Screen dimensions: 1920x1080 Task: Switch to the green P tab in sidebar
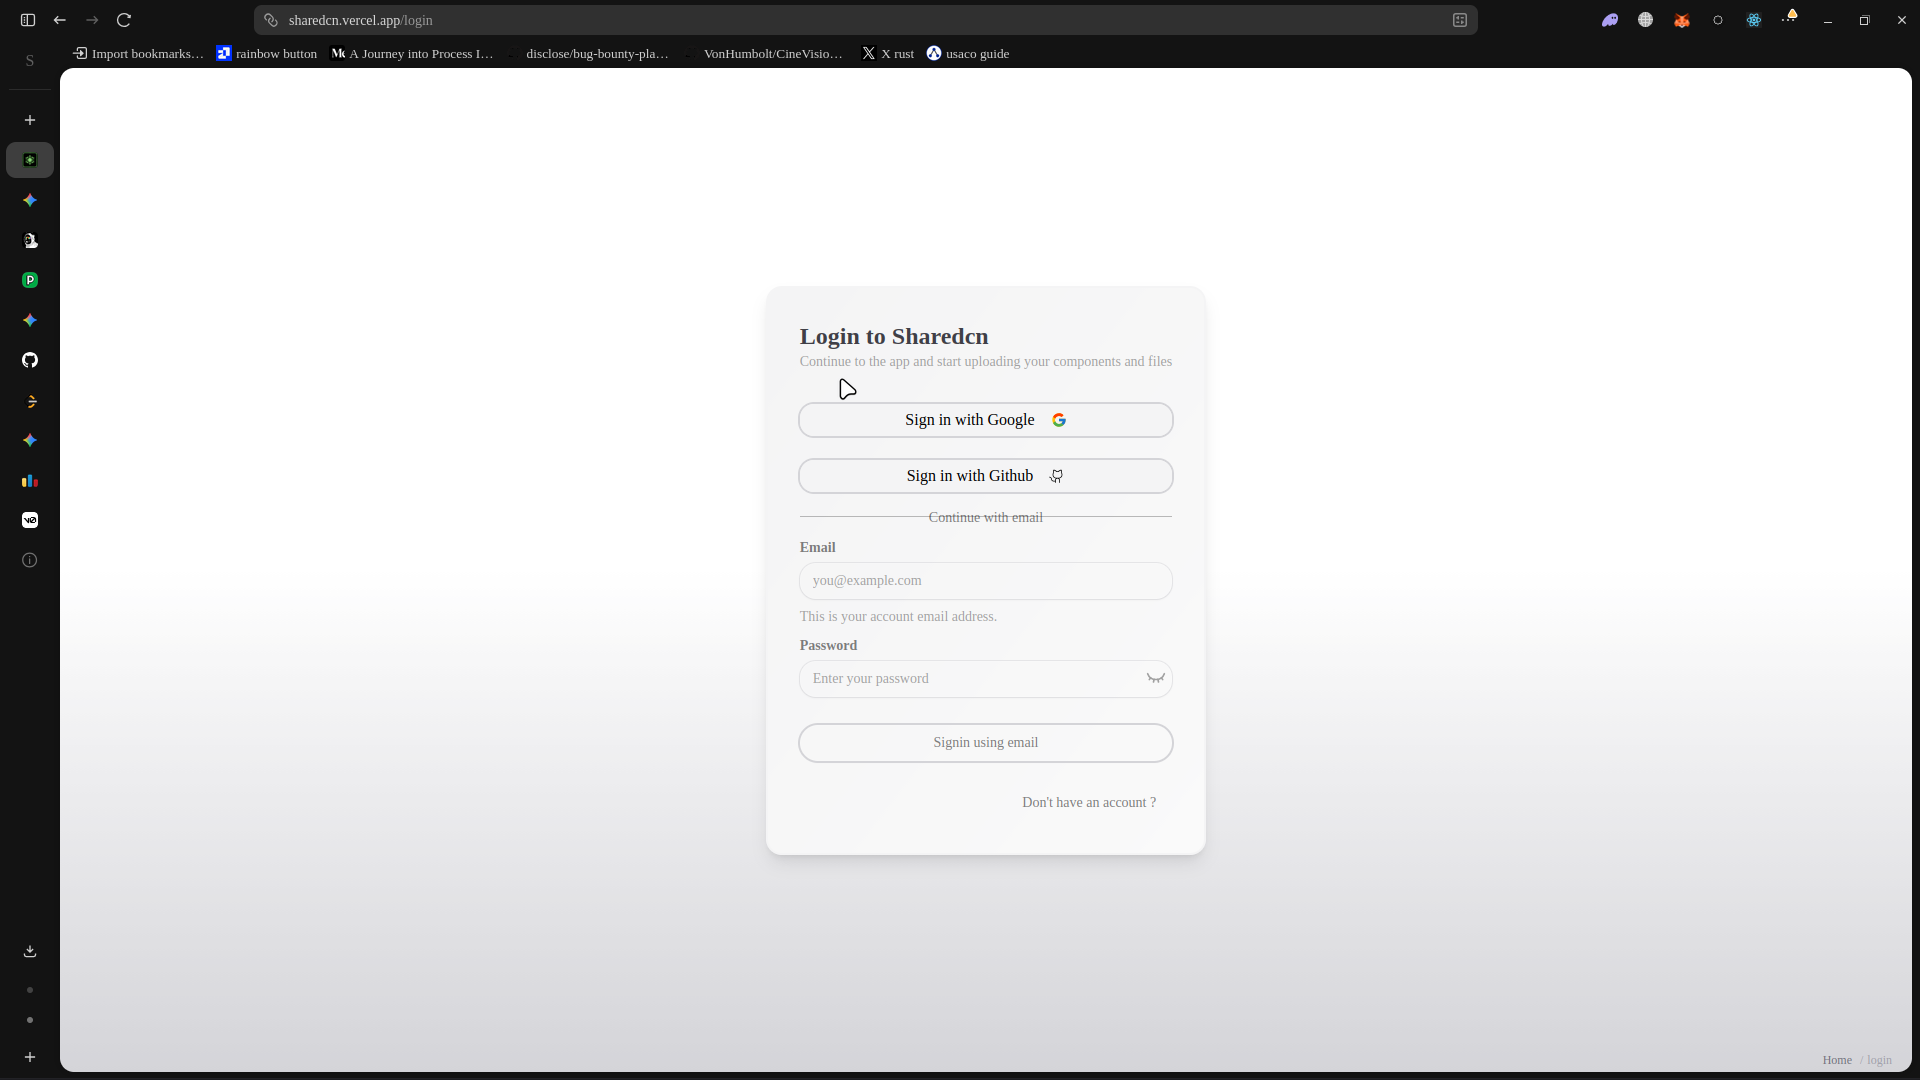[30, 280]
